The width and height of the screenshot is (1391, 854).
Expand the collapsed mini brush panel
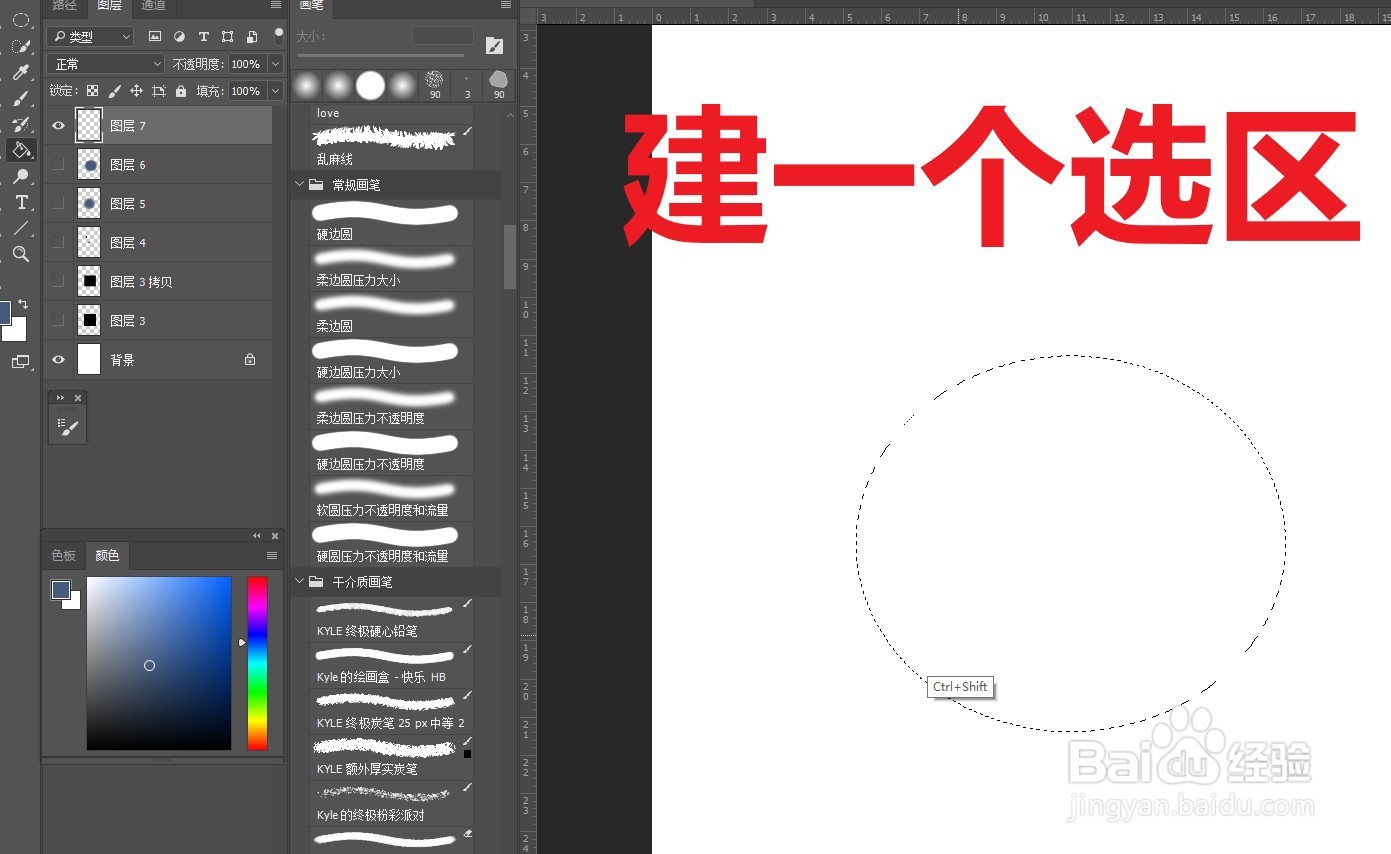(60, 398)
